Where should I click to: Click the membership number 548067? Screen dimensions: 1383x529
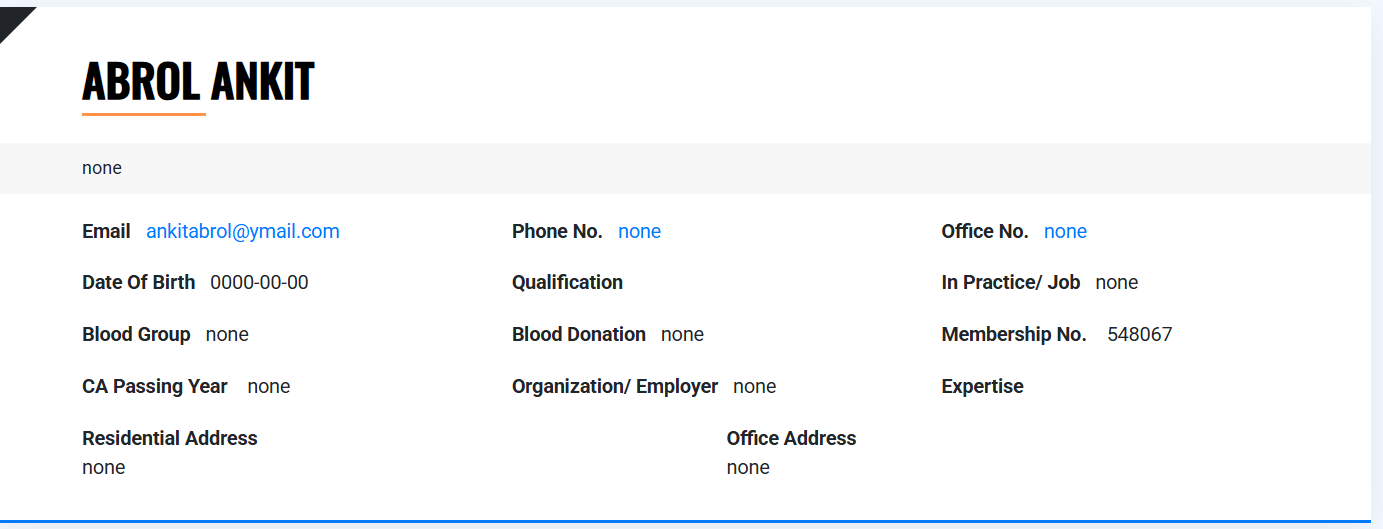(x=1139, y=335)
